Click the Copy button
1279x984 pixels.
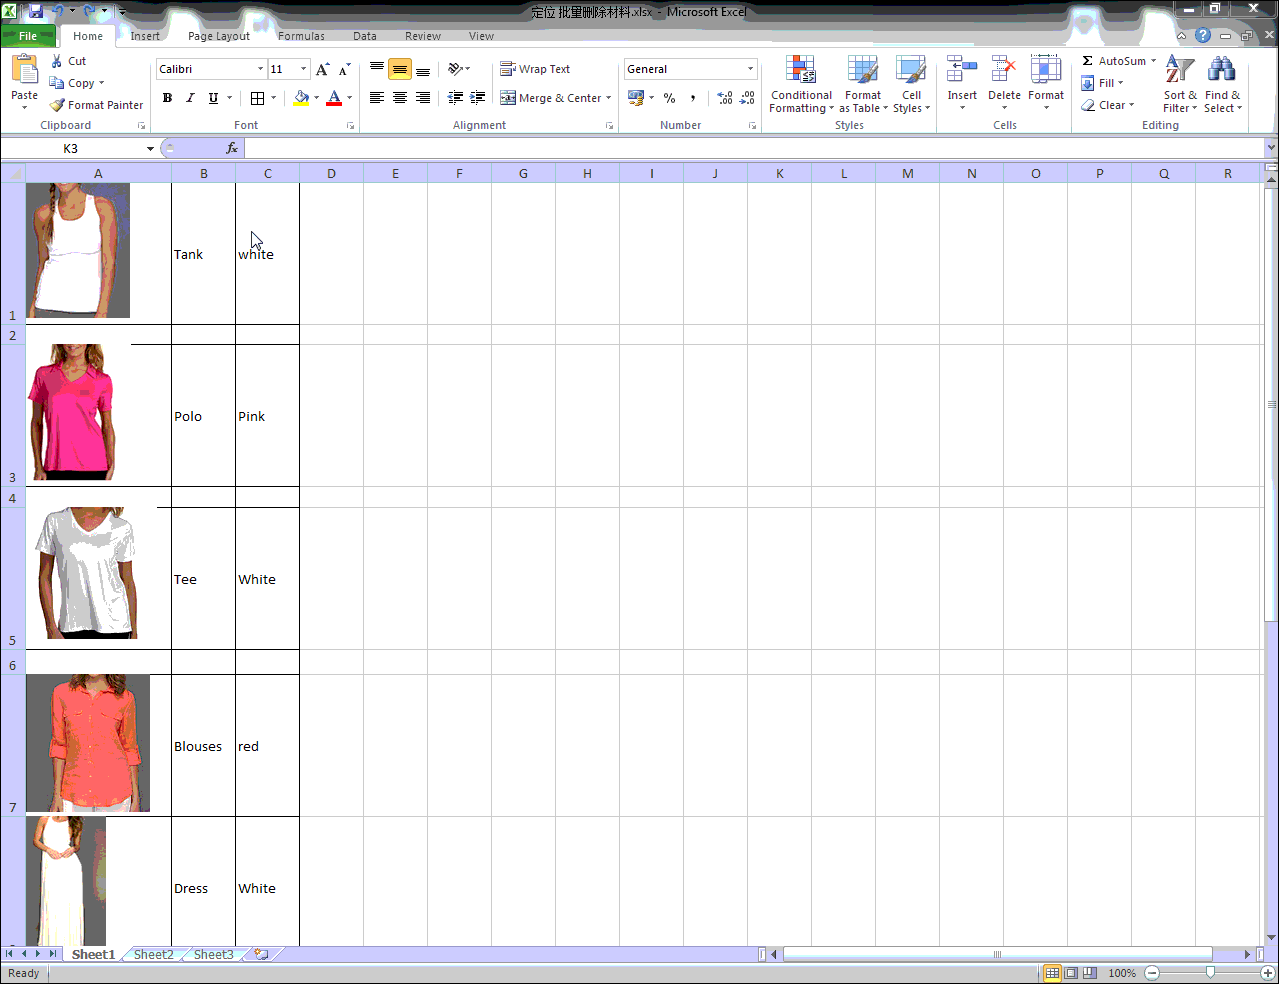click(76, 83)
